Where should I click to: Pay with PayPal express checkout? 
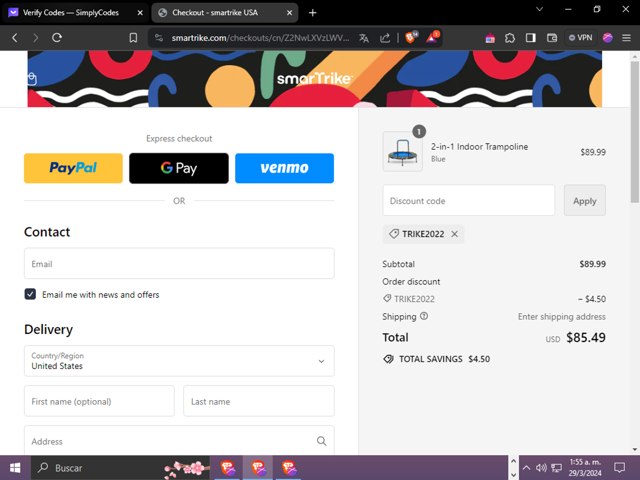73,168
